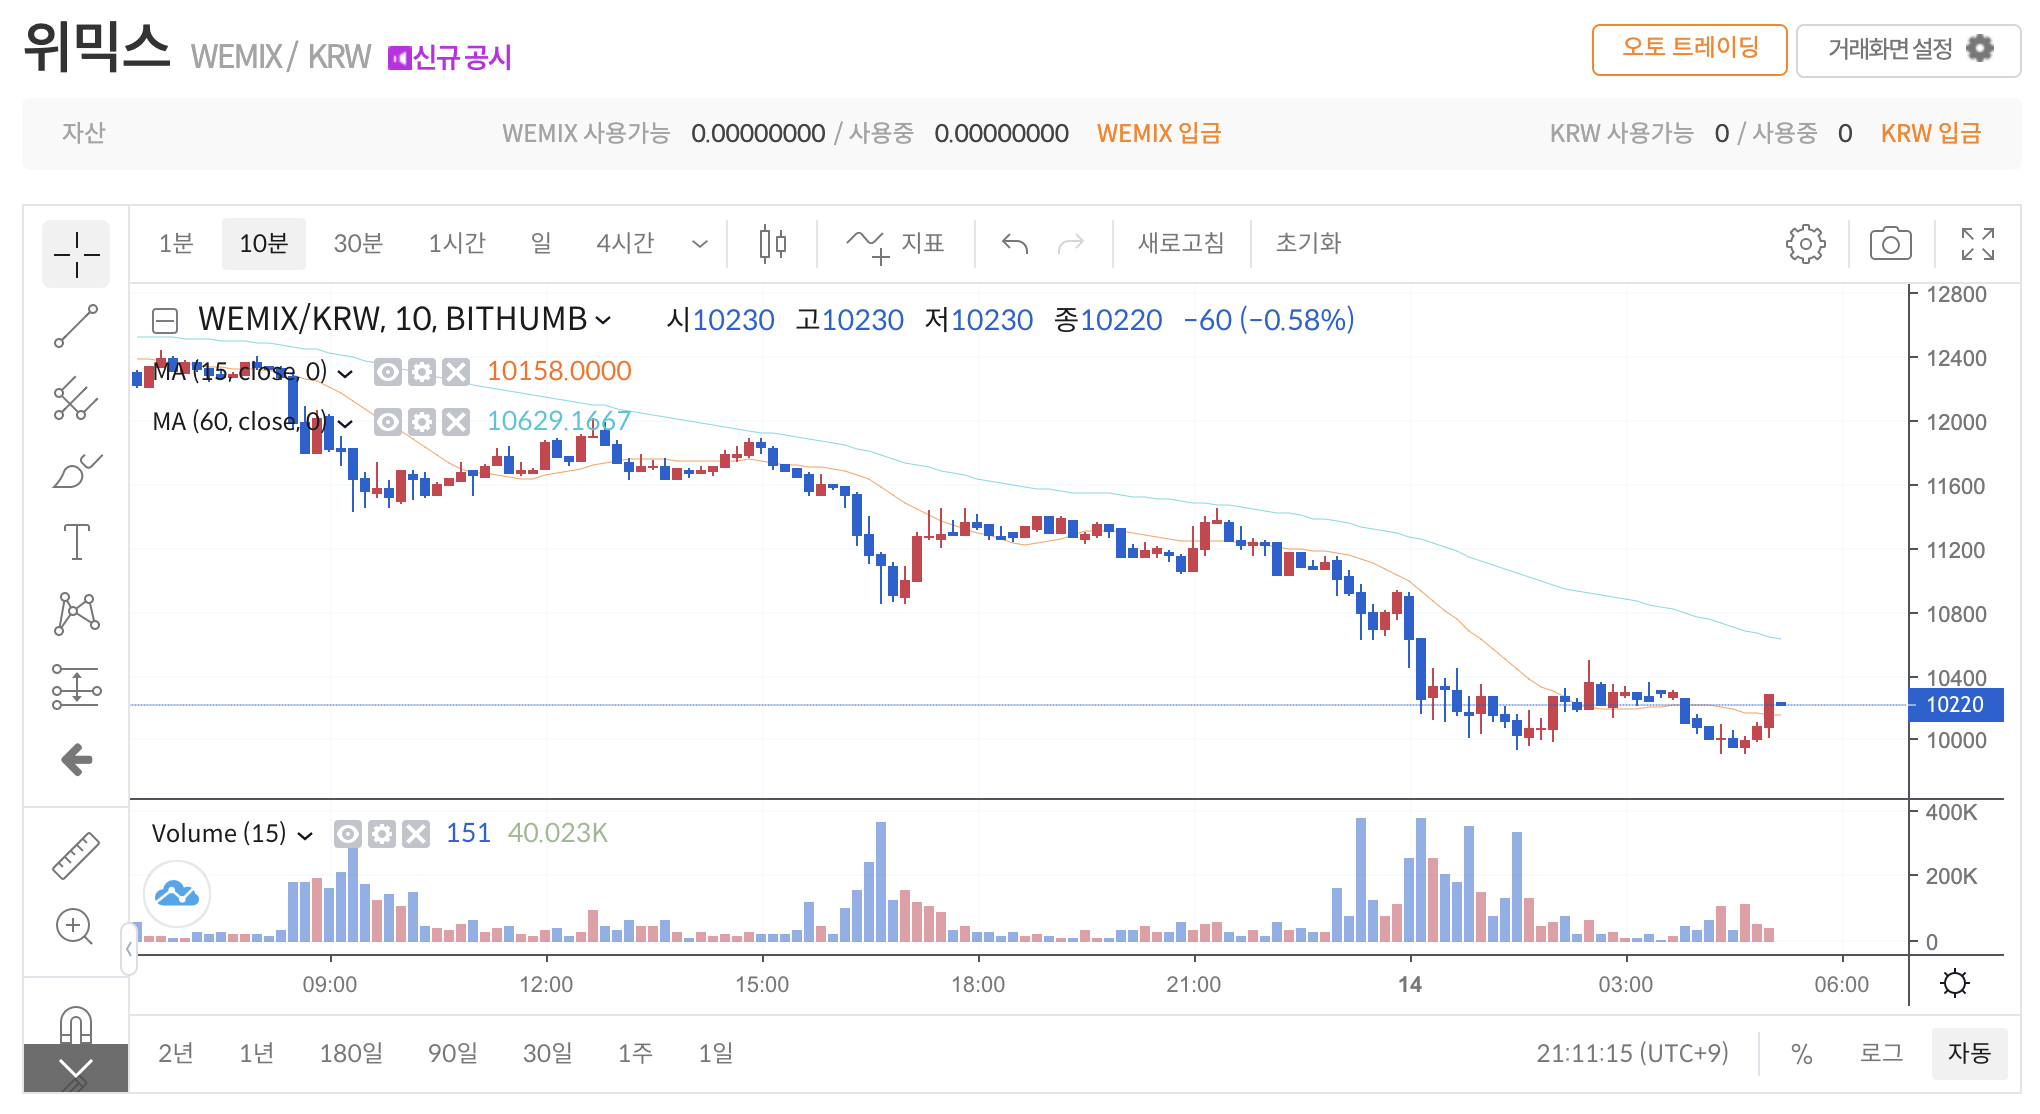The height and width of the screenshot is (1114, 2040).
Task: Set chart range to 180일
Action: 351,1053
